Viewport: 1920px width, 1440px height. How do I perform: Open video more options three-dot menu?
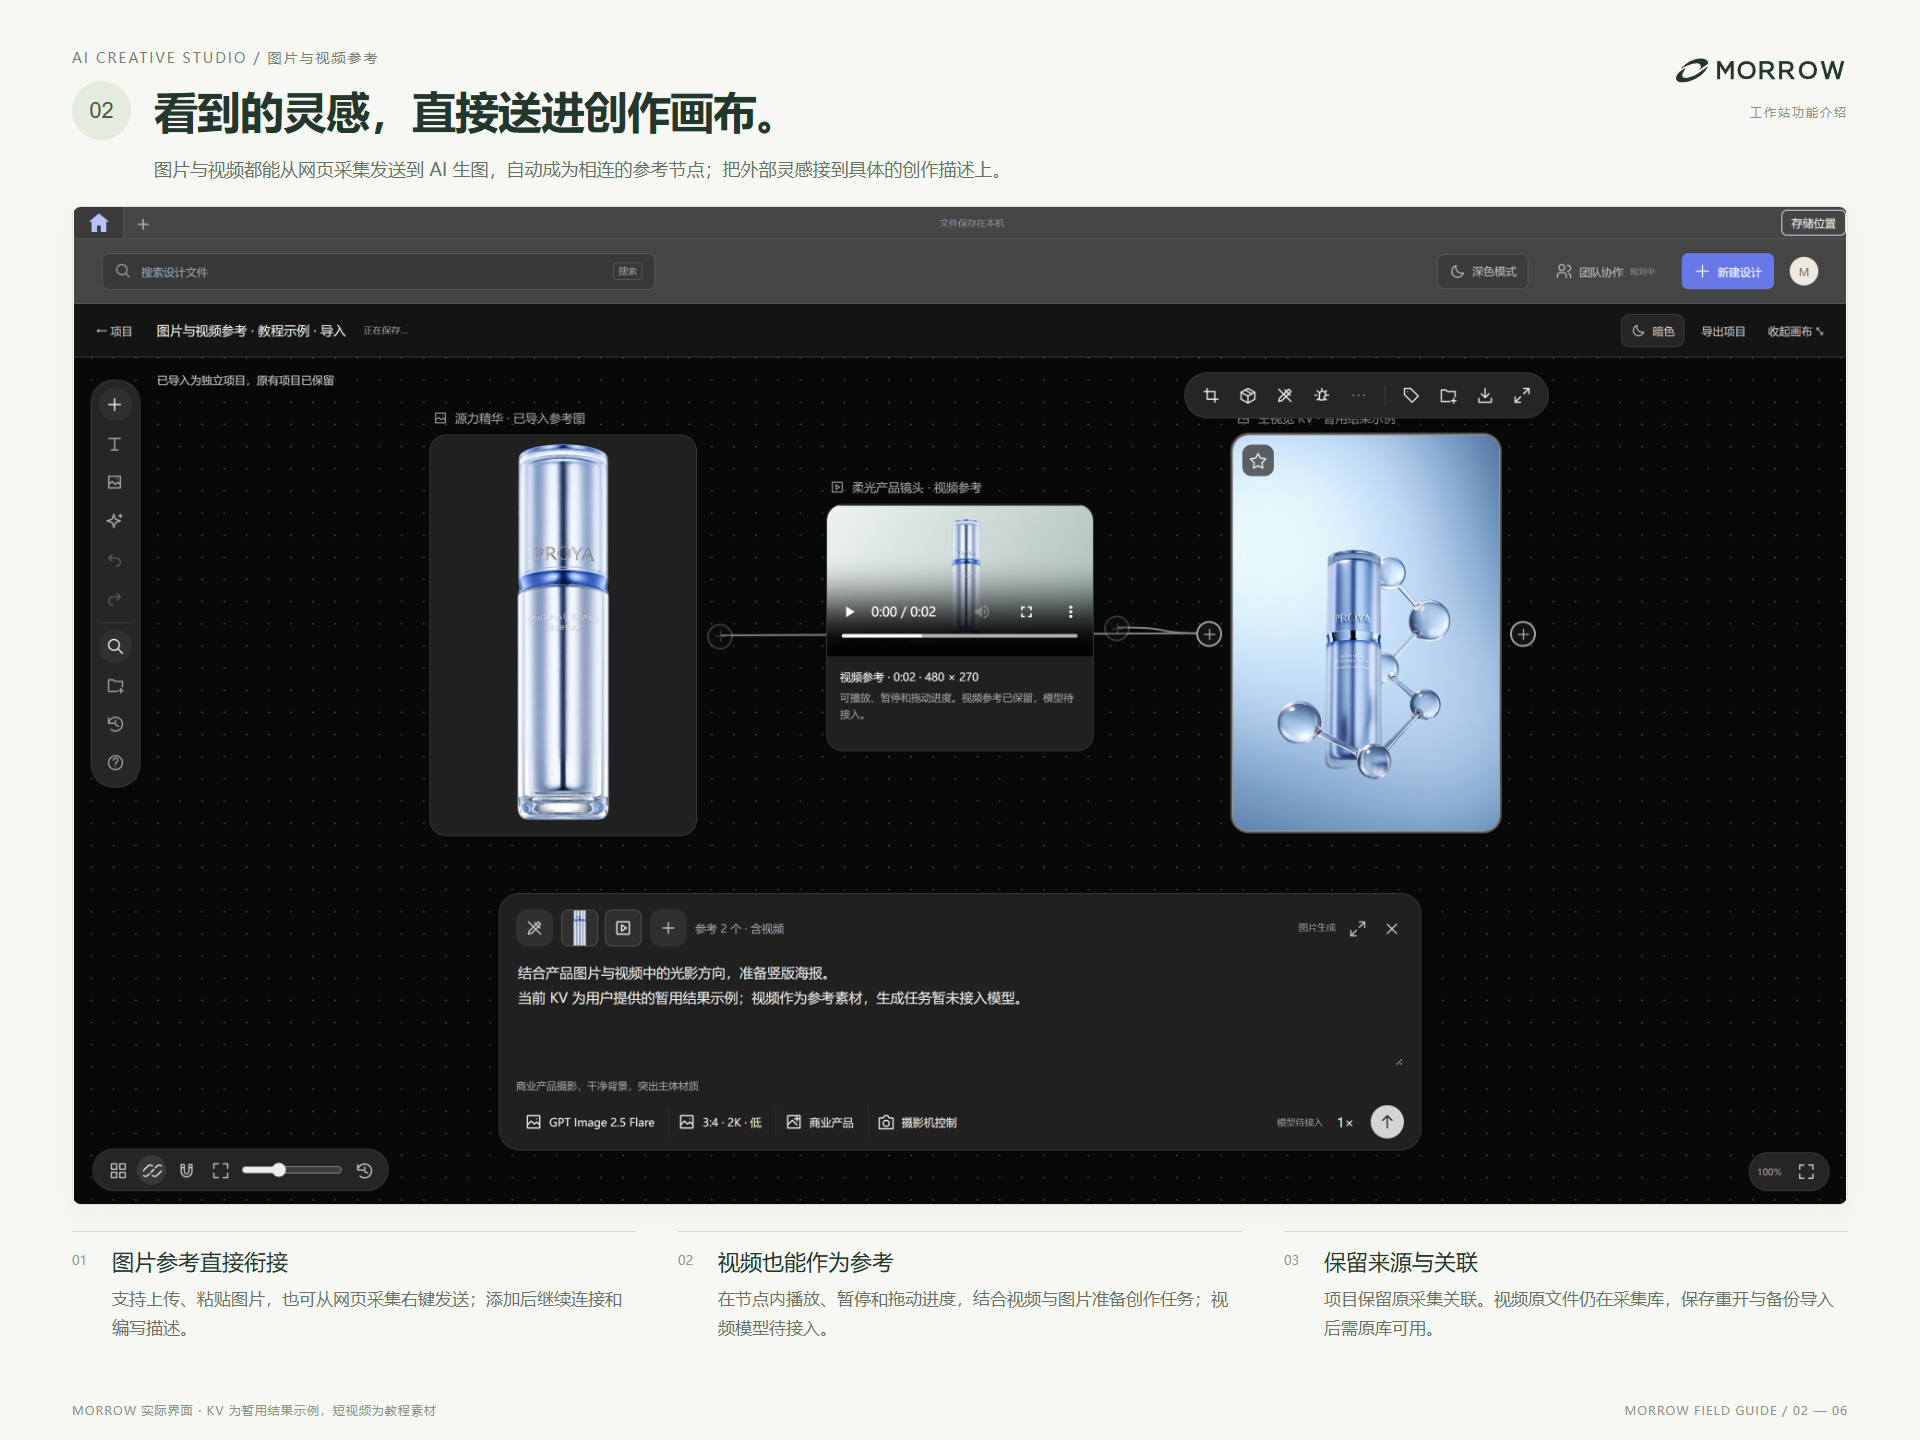pos(1070,612)
